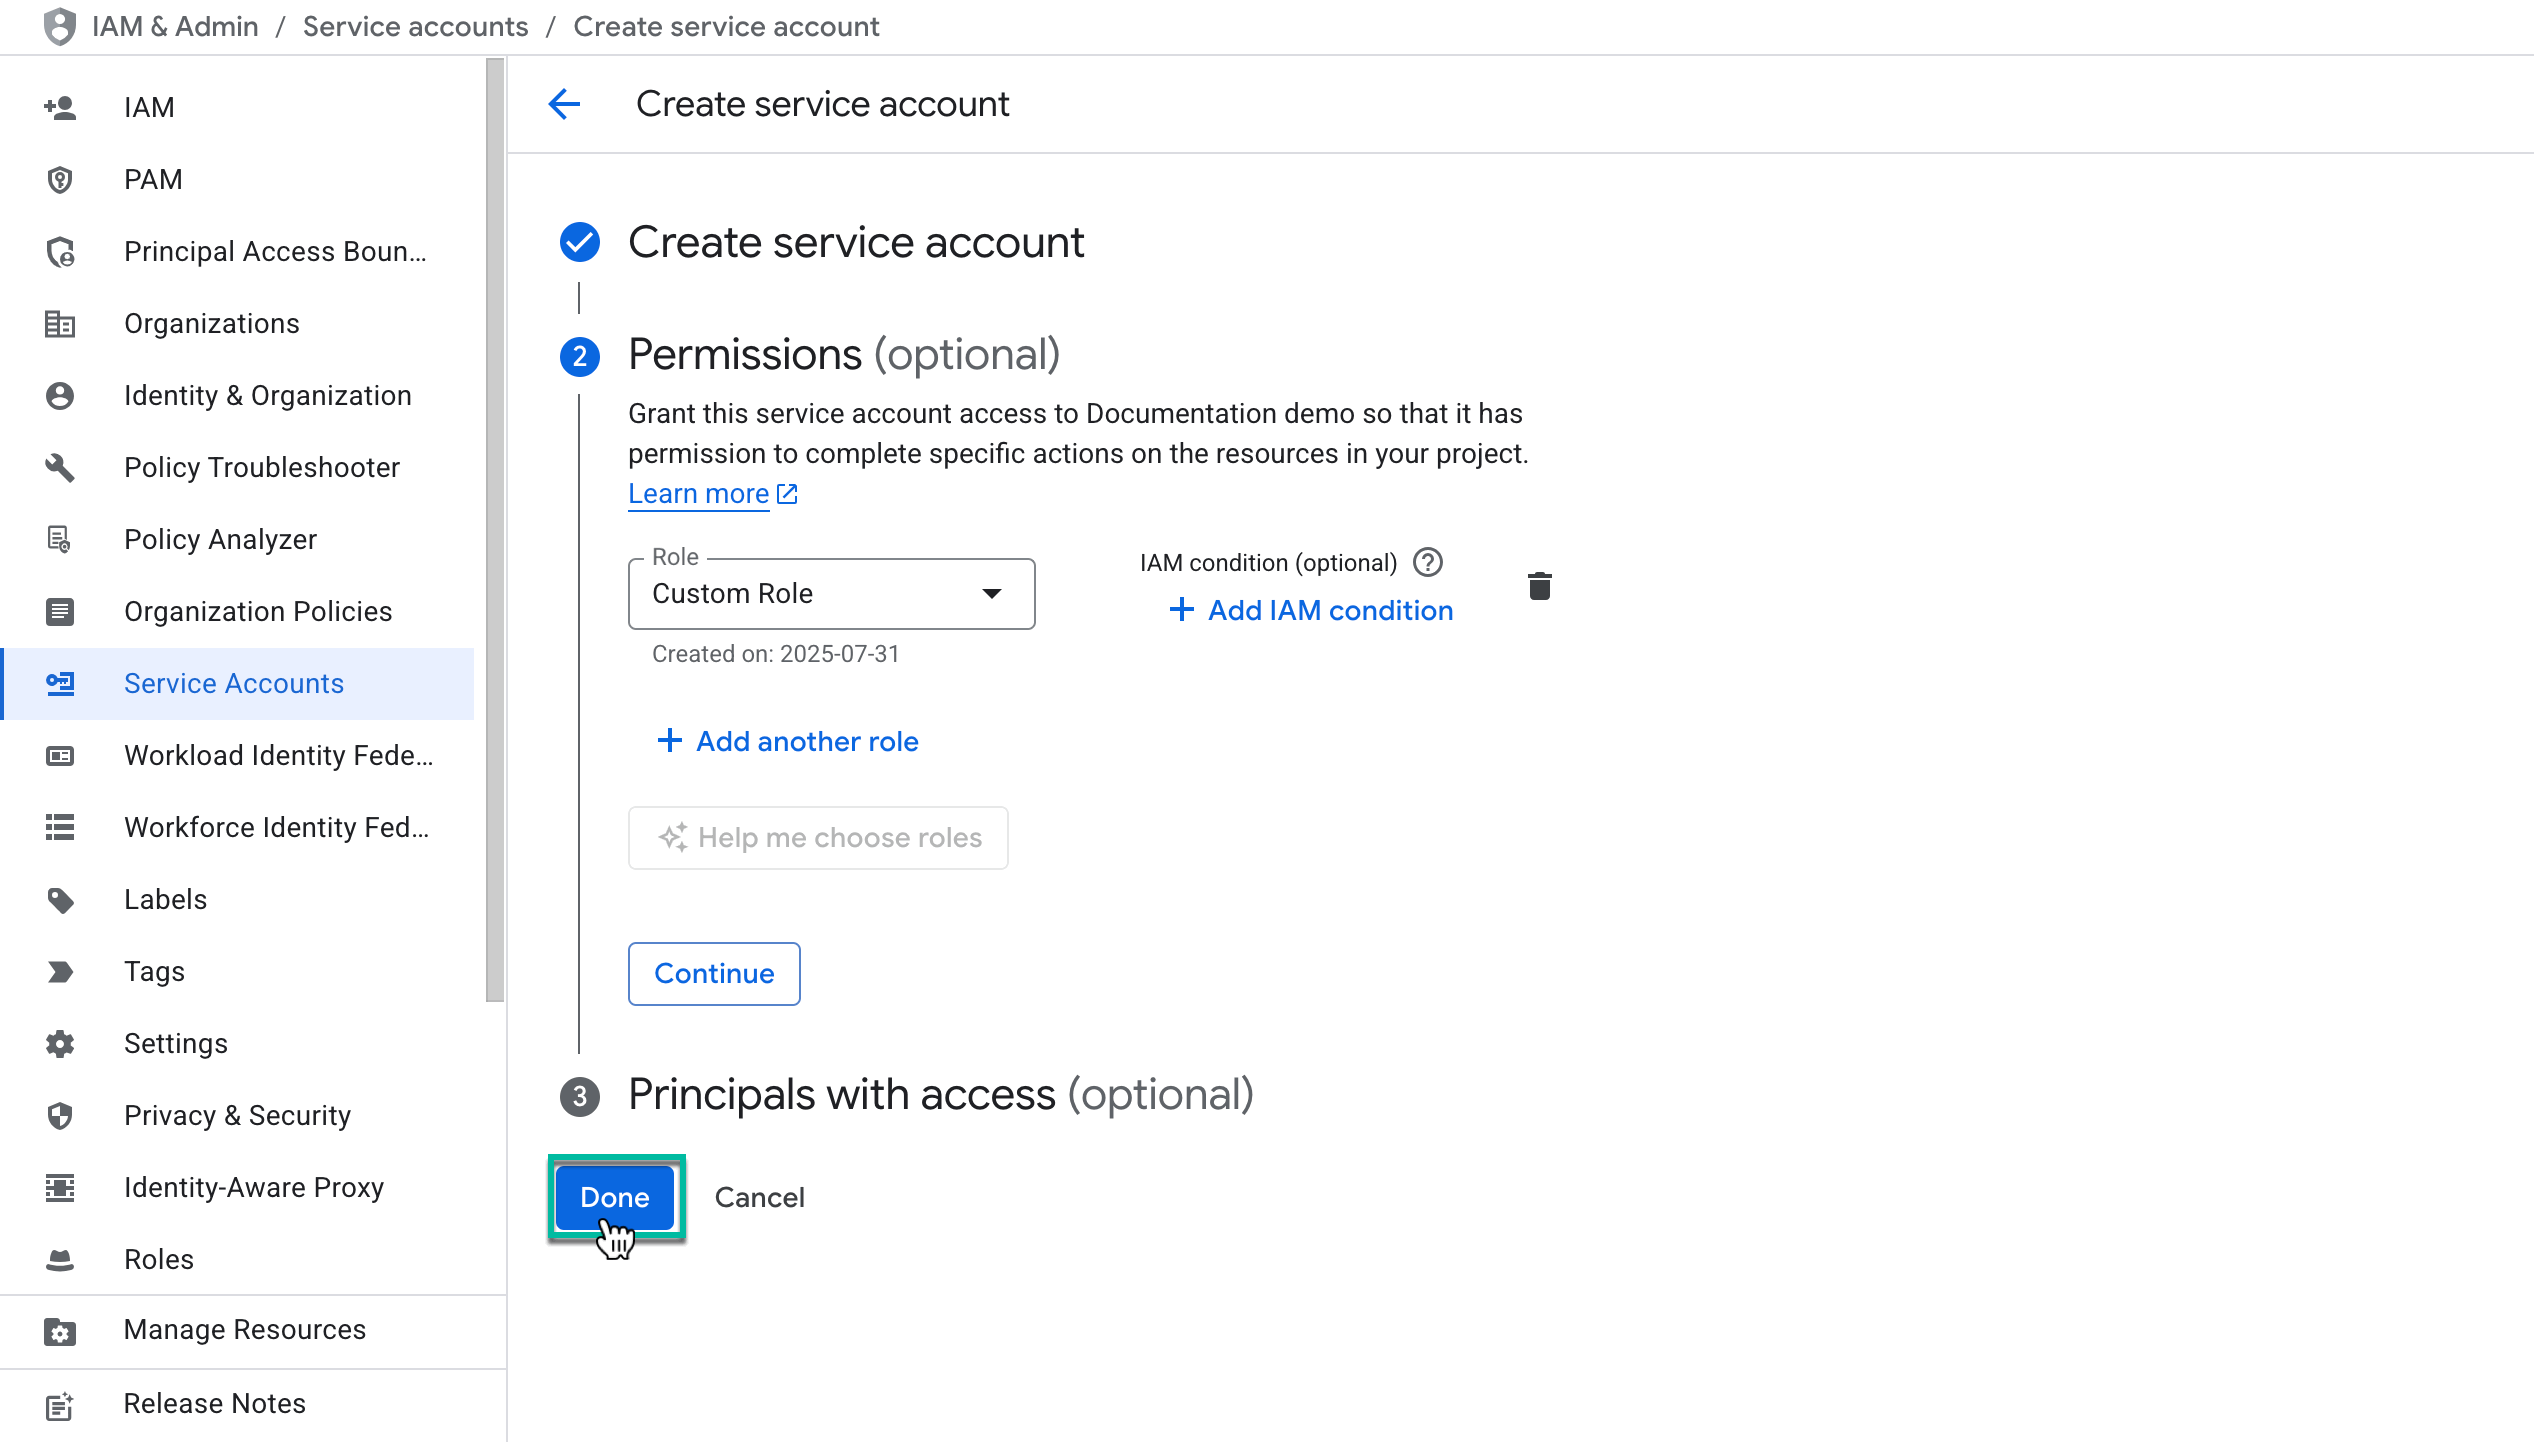Image resolution: width=2534 pixels, height=1442 pixels.
Task: Click the Labels tag icon
Action: pos(59,899)
